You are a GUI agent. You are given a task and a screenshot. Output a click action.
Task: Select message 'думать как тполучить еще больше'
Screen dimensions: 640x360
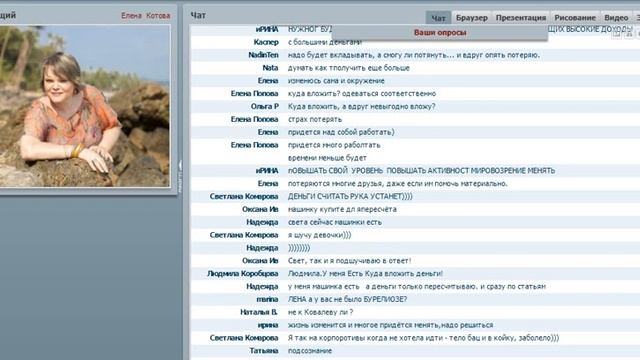(349, 68)
